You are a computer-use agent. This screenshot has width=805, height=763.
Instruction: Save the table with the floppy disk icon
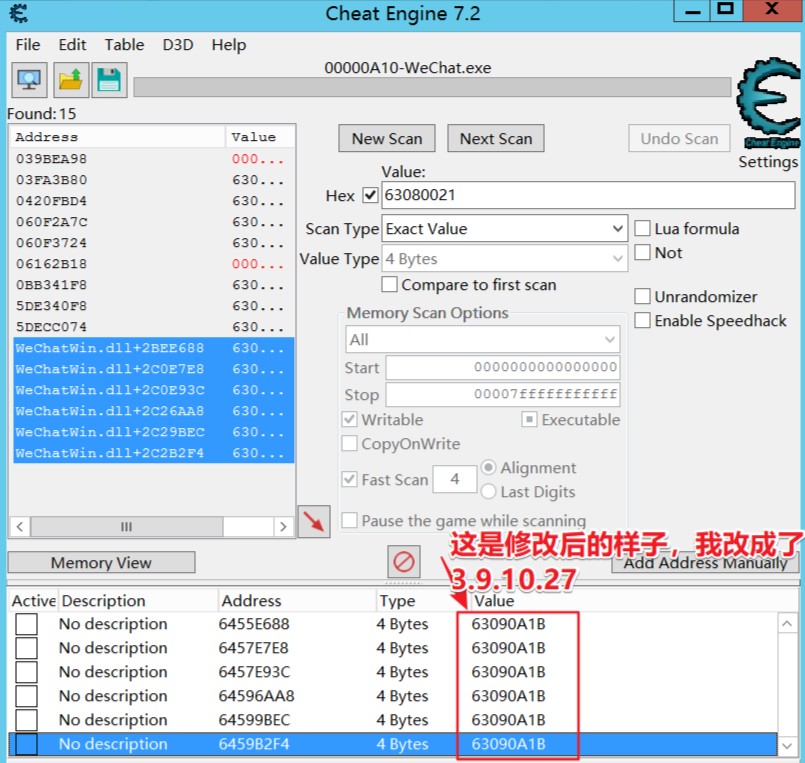tap(109, 79)
